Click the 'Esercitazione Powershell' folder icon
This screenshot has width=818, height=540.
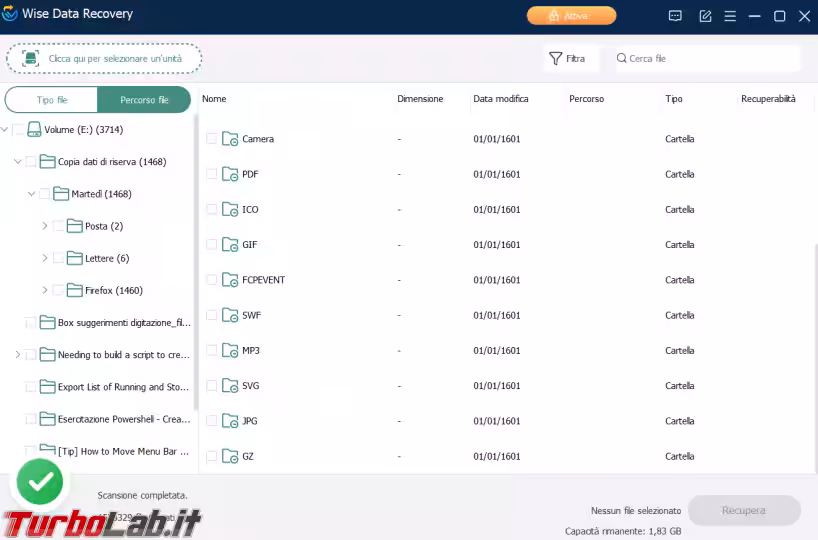47,419
